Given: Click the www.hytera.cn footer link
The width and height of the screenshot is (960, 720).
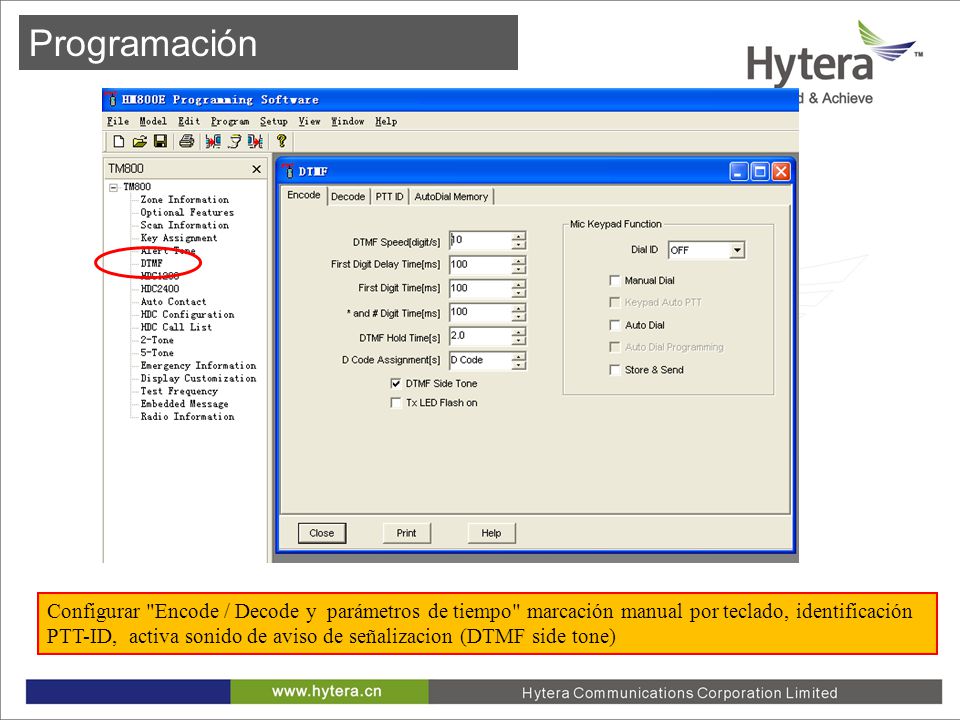Looking at the screenshot, I should pyautogui.click(x=327, y=692).
